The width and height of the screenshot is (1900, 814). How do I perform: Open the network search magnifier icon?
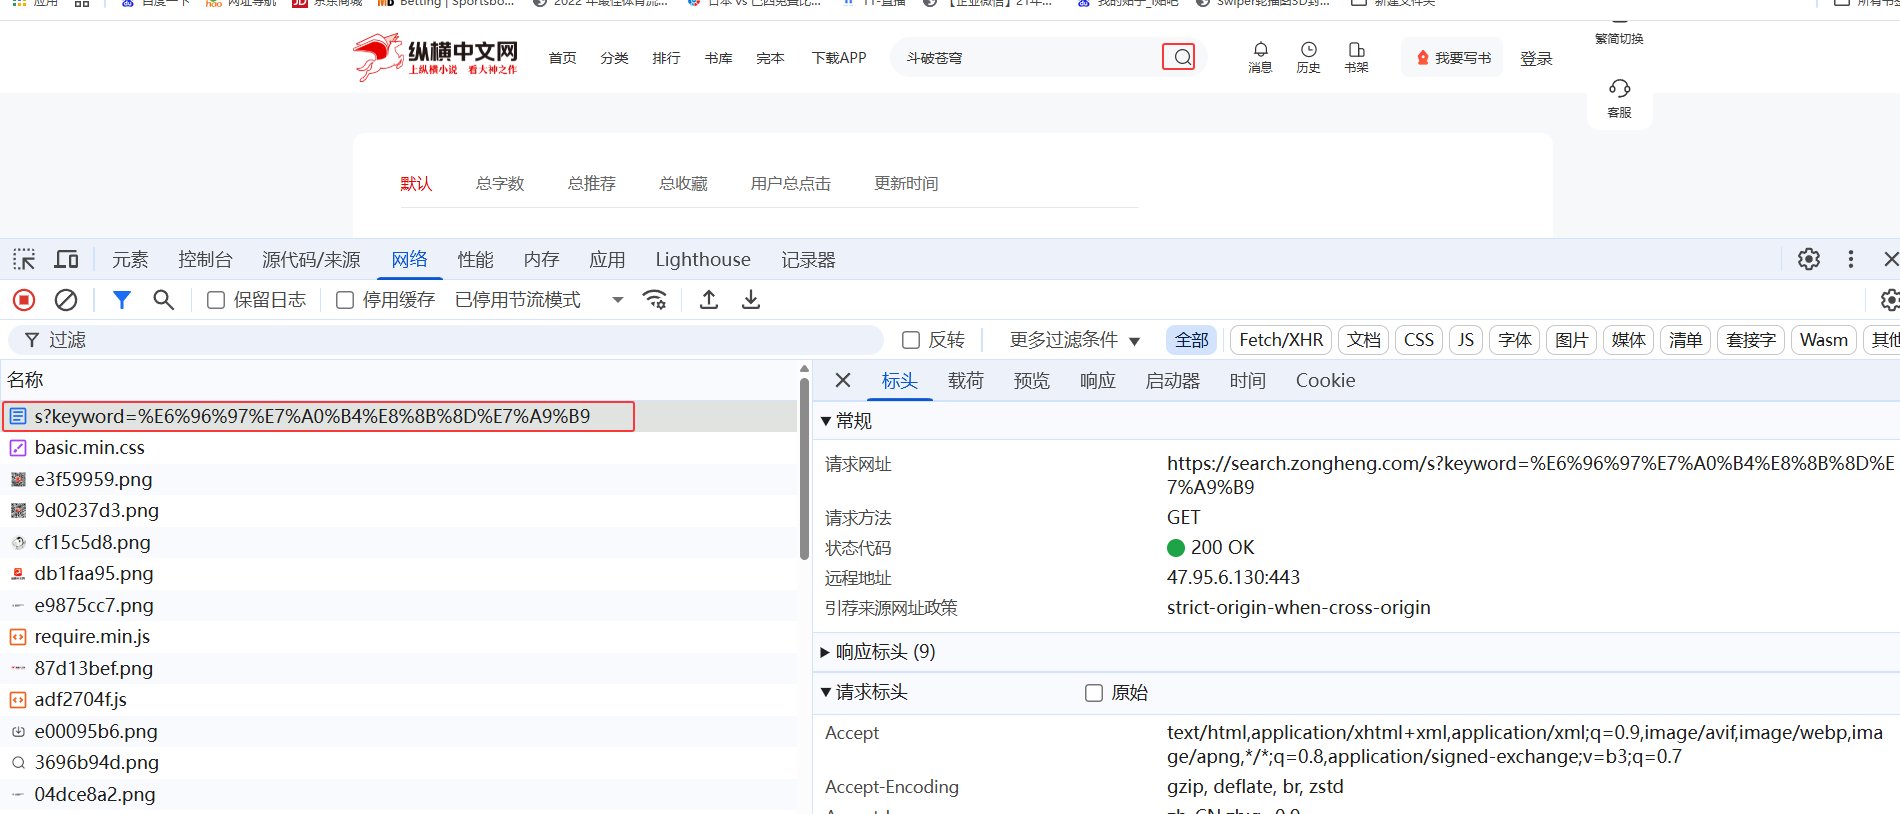[x=164, y=300]
